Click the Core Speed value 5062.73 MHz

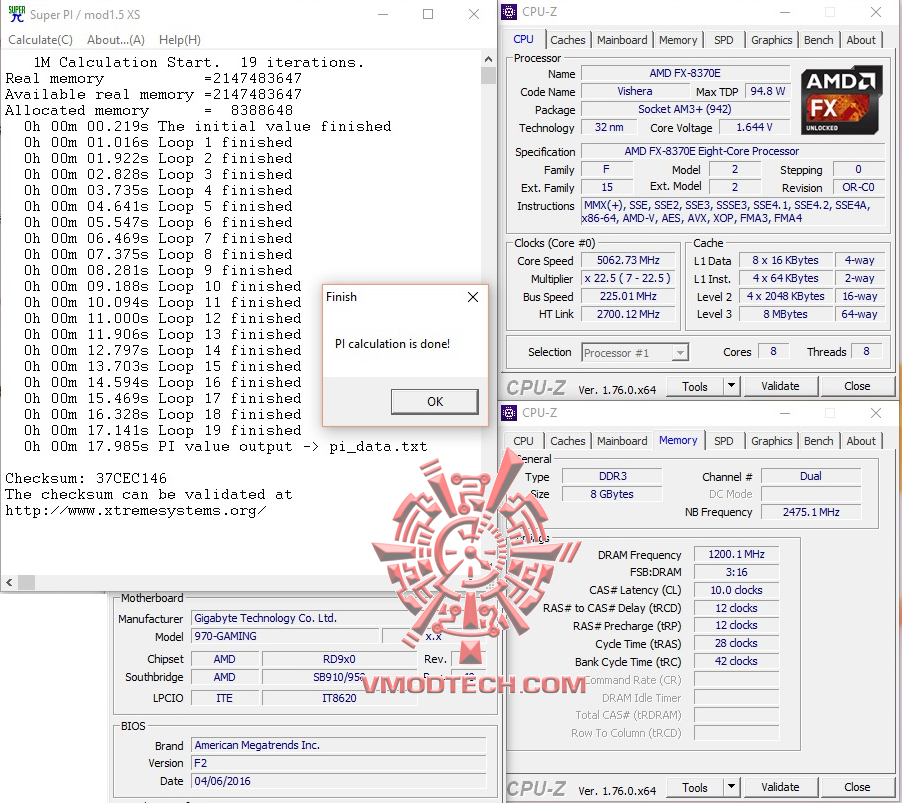pyautogui.click(x=628, y=260)
